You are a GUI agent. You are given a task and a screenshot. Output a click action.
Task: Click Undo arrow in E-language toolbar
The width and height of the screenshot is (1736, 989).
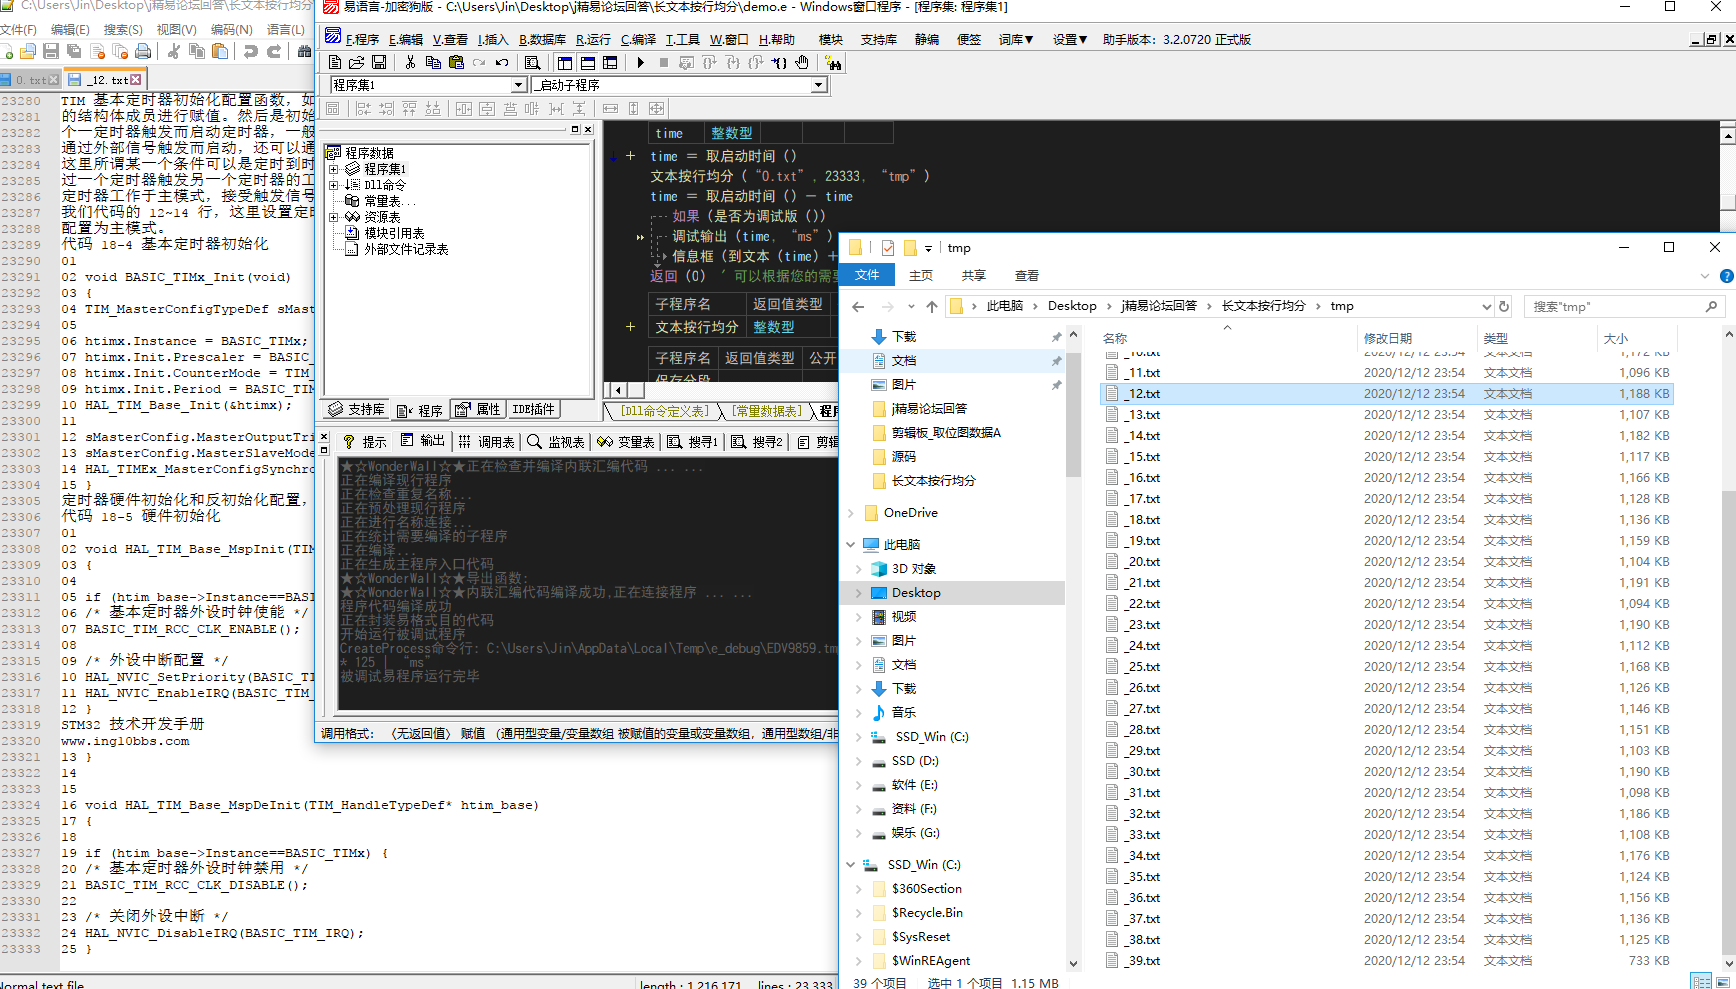tap(502, 62)
